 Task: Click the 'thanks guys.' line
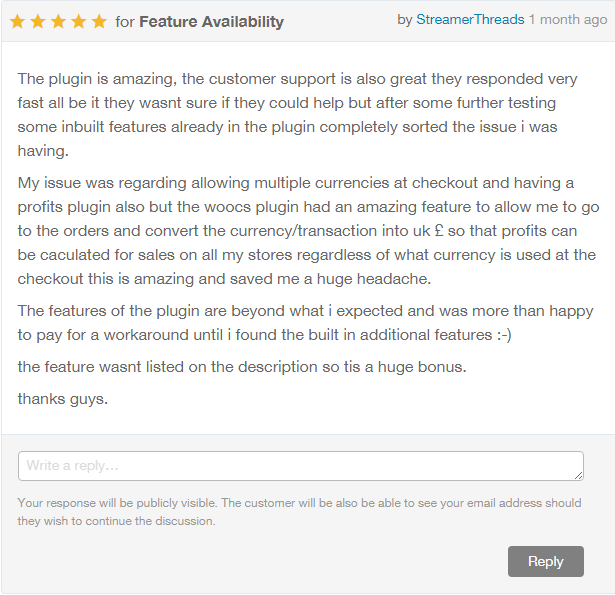63,399
